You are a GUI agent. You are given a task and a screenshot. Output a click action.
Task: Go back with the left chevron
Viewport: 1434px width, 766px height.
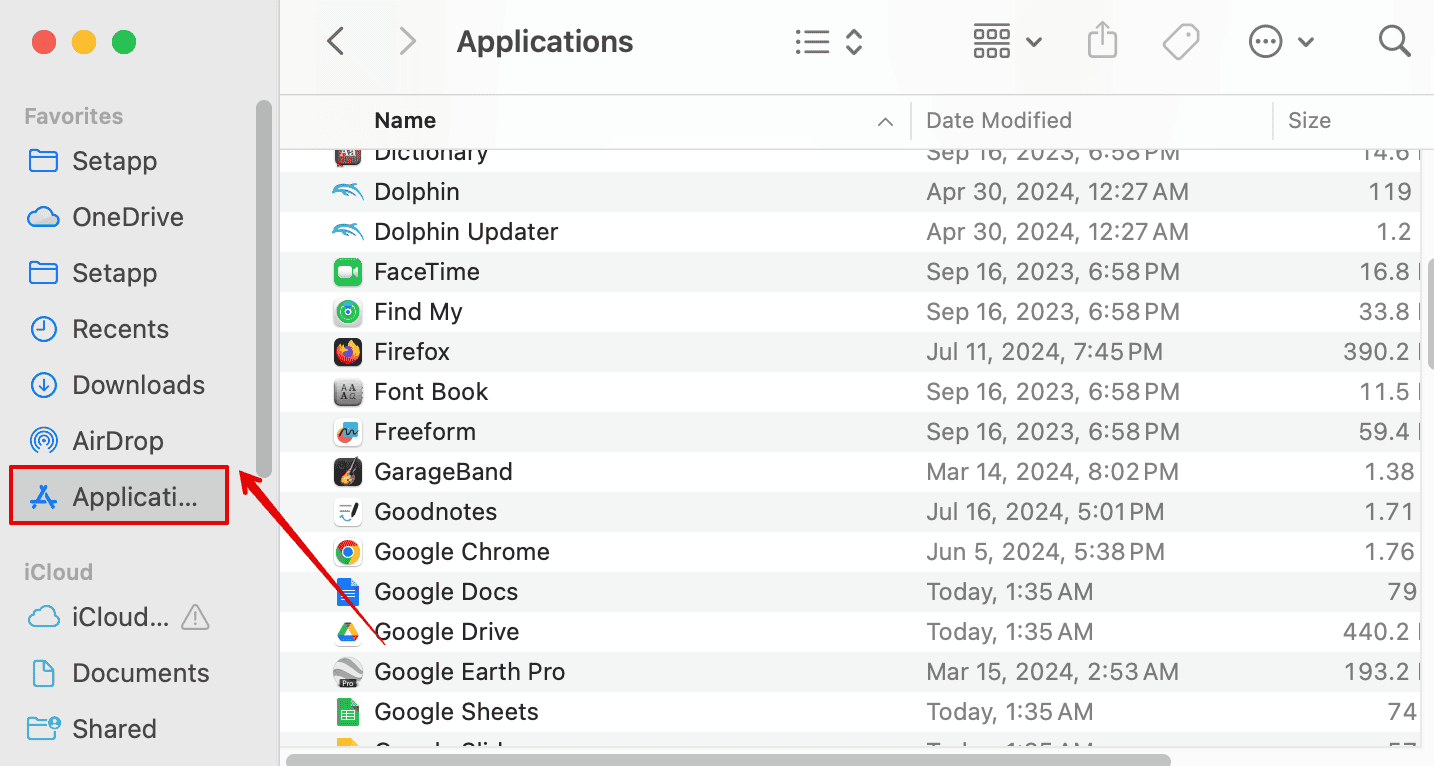point(336,42)
